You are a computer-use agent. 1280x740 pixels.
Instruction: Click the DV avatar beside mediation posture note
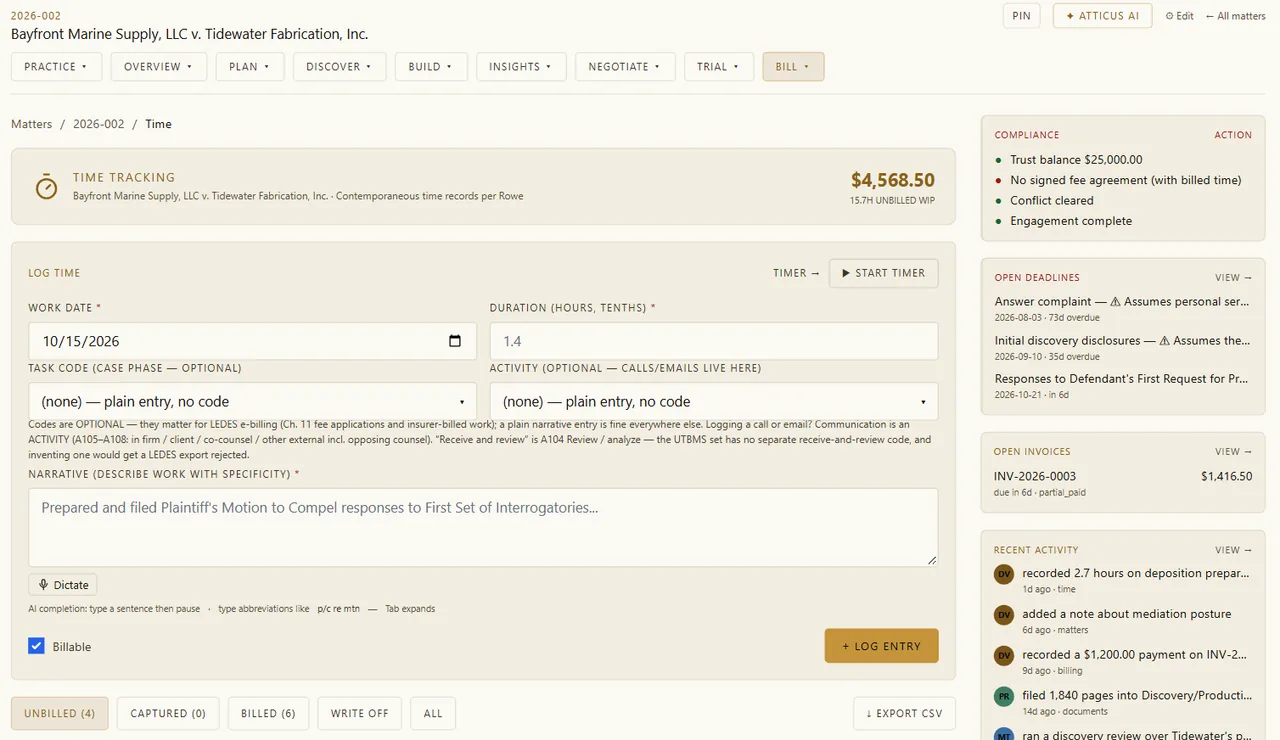coord(1004,615)
